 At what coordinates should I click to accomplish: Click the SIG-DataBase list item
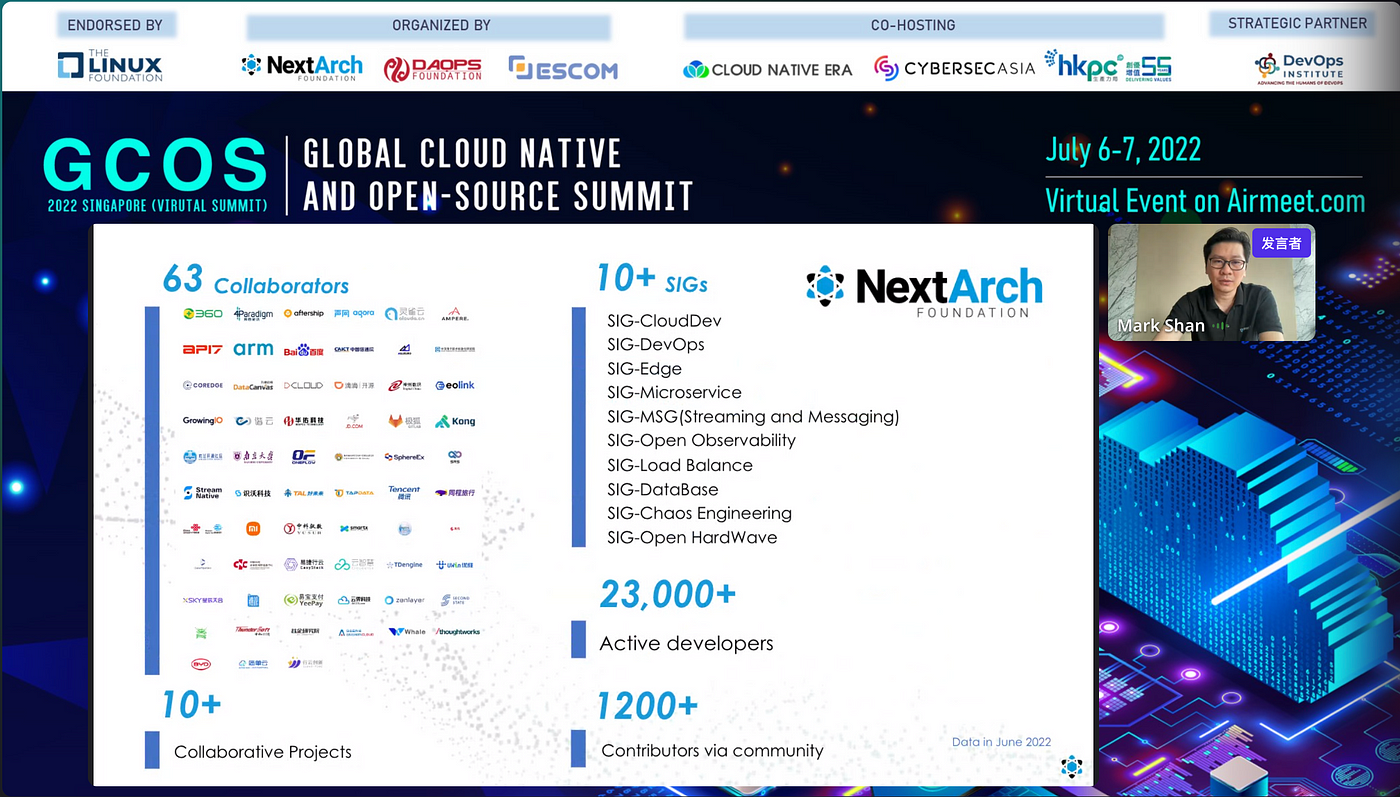(662, 489)
